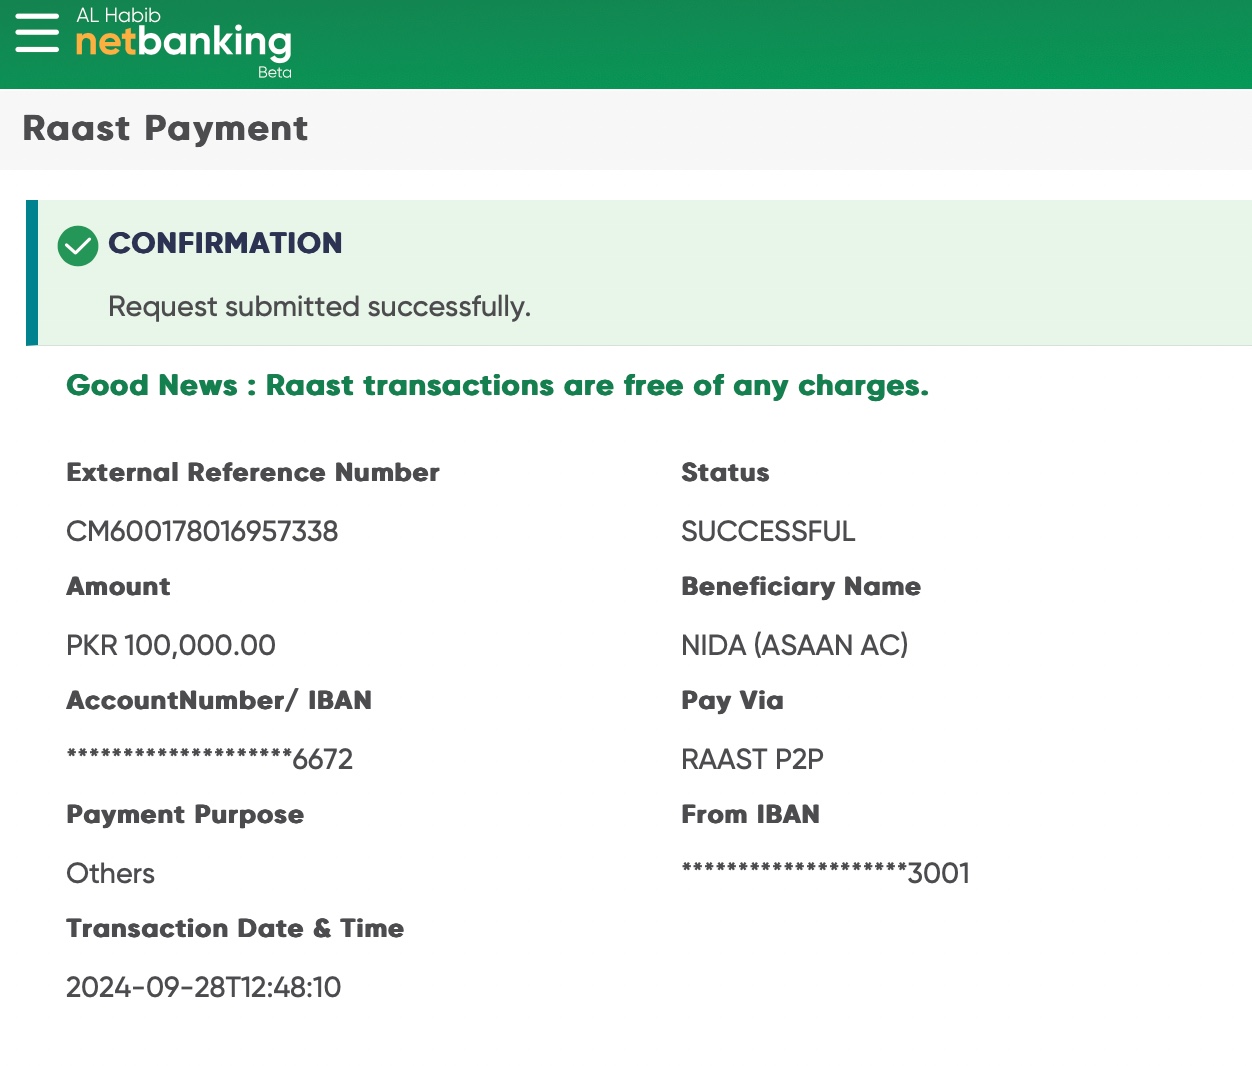Click the payment purpose value Others
This screenshot has width=1252, height=1066.
click(110, 873)
